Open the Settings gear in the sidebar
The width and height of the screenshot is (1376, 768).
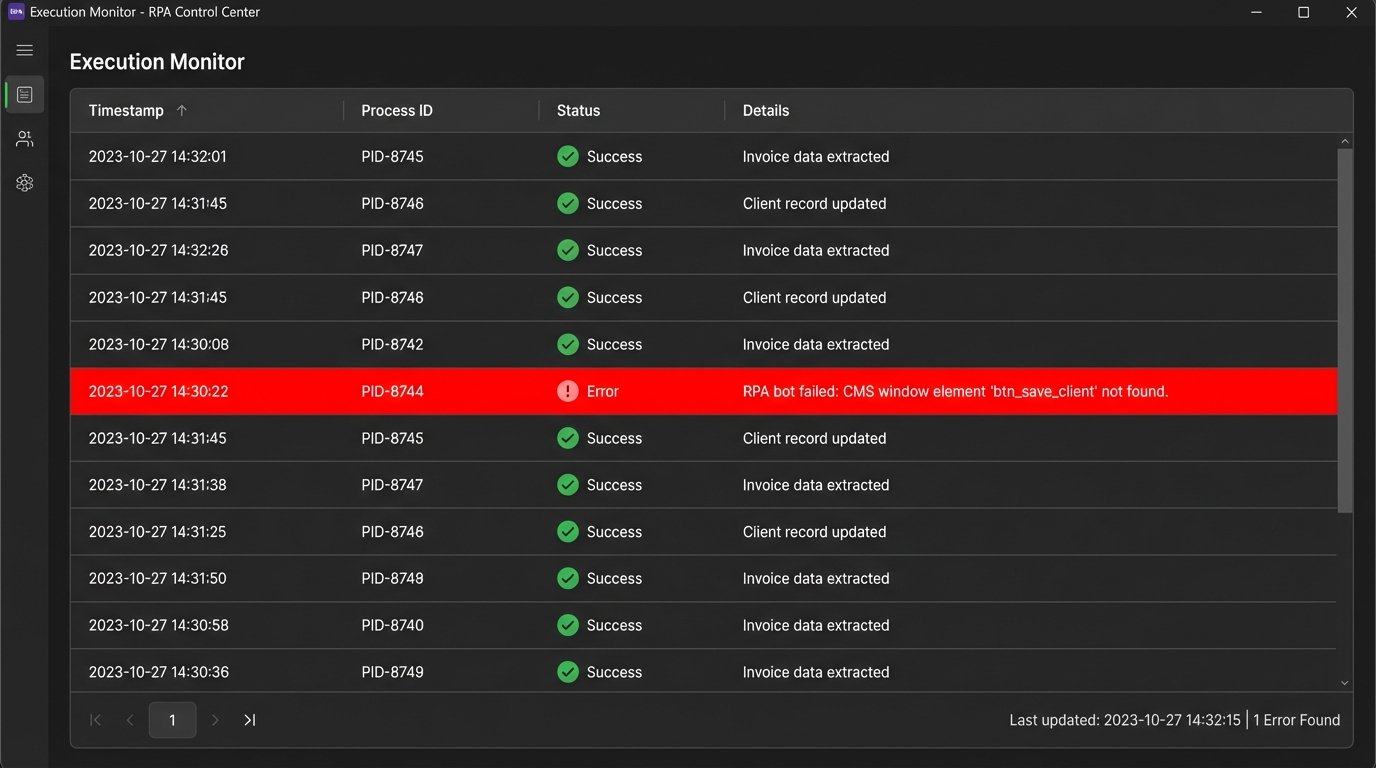pos(24,182)
